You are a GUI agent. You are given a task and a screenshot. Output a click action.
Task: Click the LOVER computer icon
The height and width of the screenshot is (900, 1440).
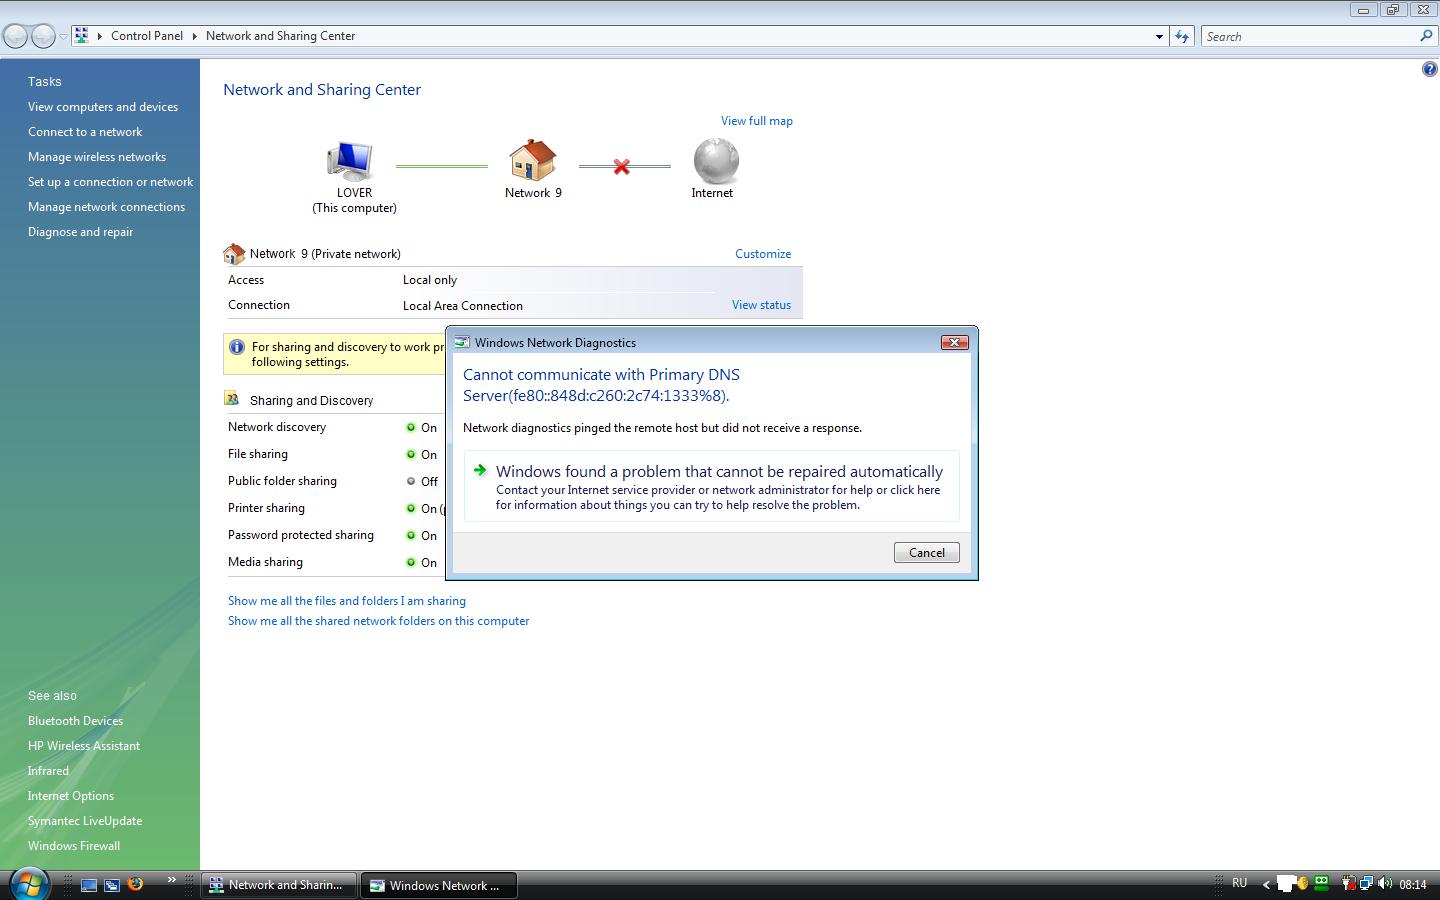pyautogui.click(x=350, y=161)
